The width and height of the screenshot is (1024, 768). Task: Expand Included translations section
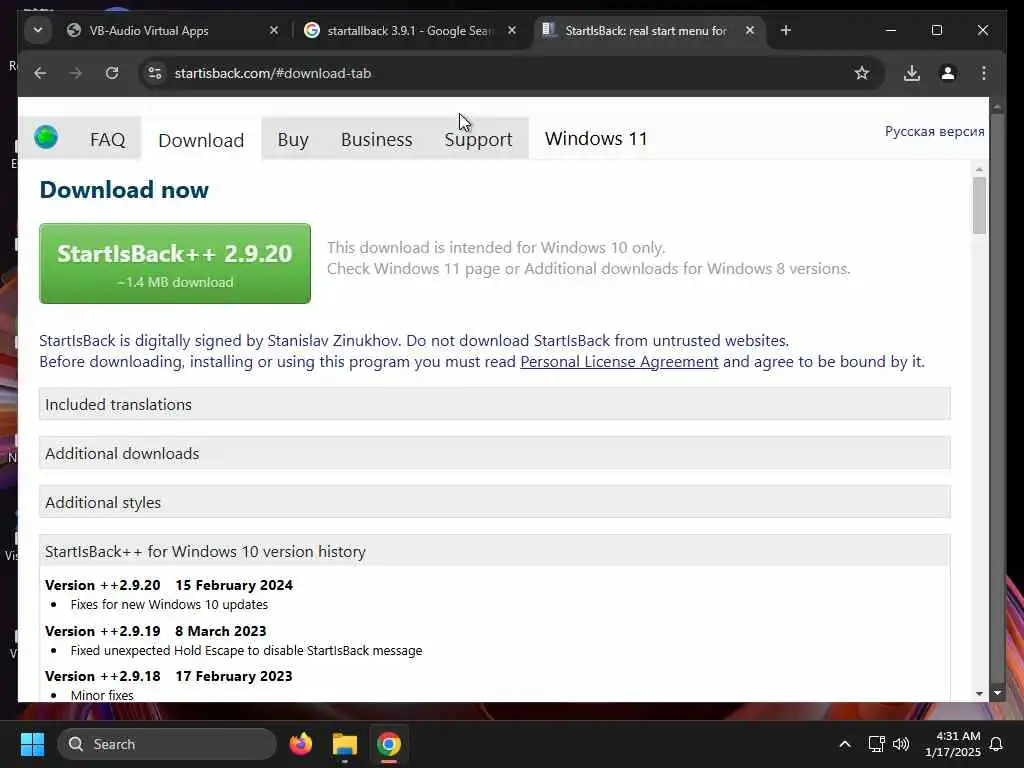coord(494,404)
